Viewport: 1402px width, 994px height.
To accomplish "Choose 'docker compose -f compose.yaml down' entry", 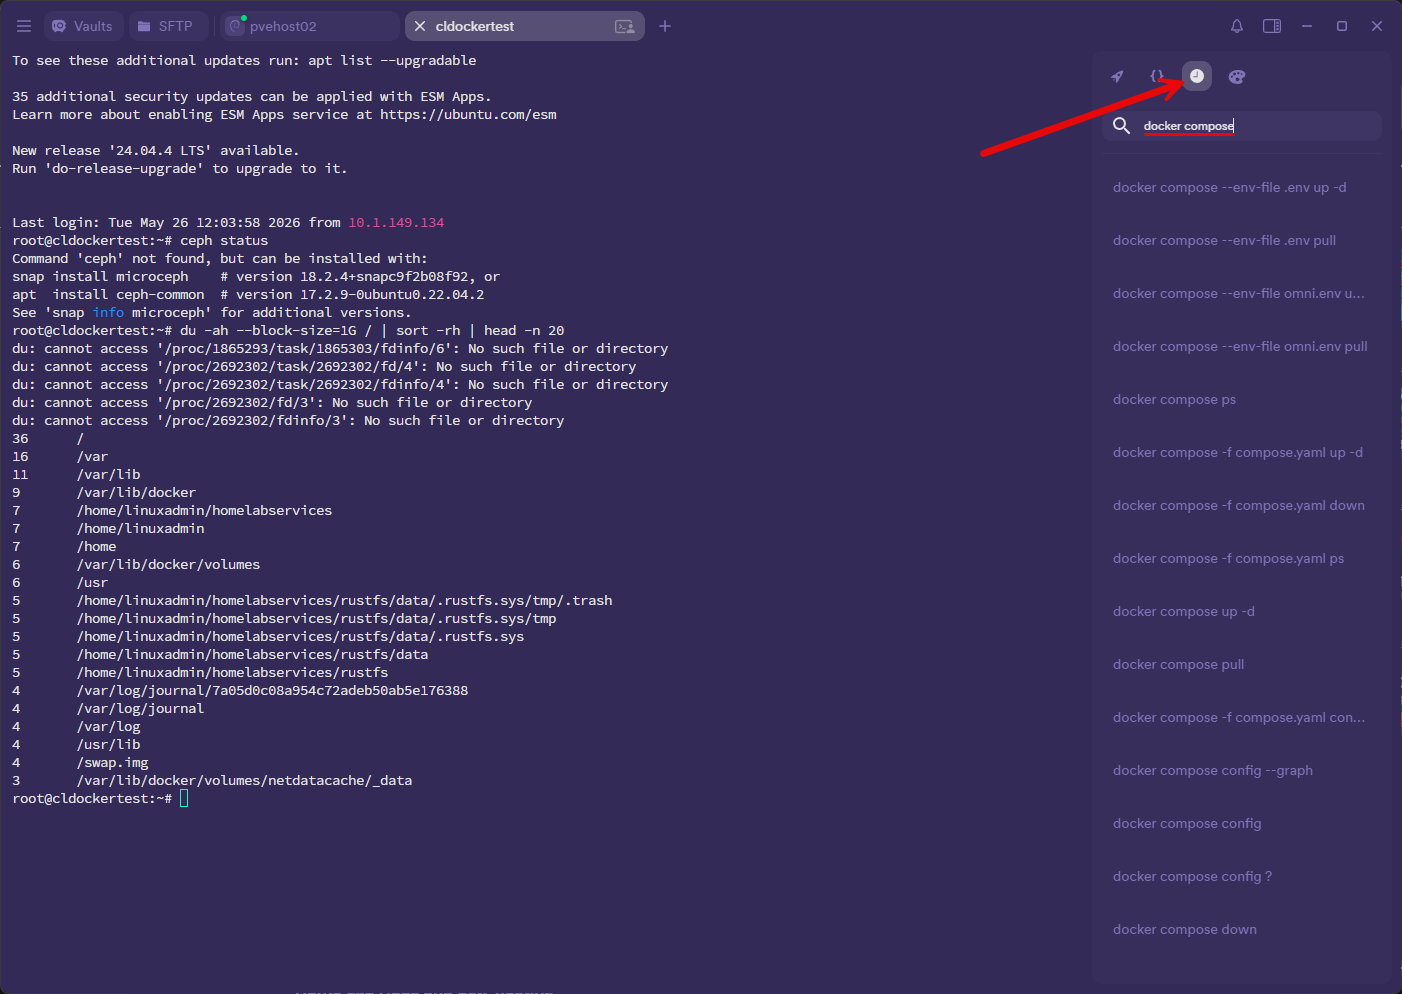I will click(1242, 505).
